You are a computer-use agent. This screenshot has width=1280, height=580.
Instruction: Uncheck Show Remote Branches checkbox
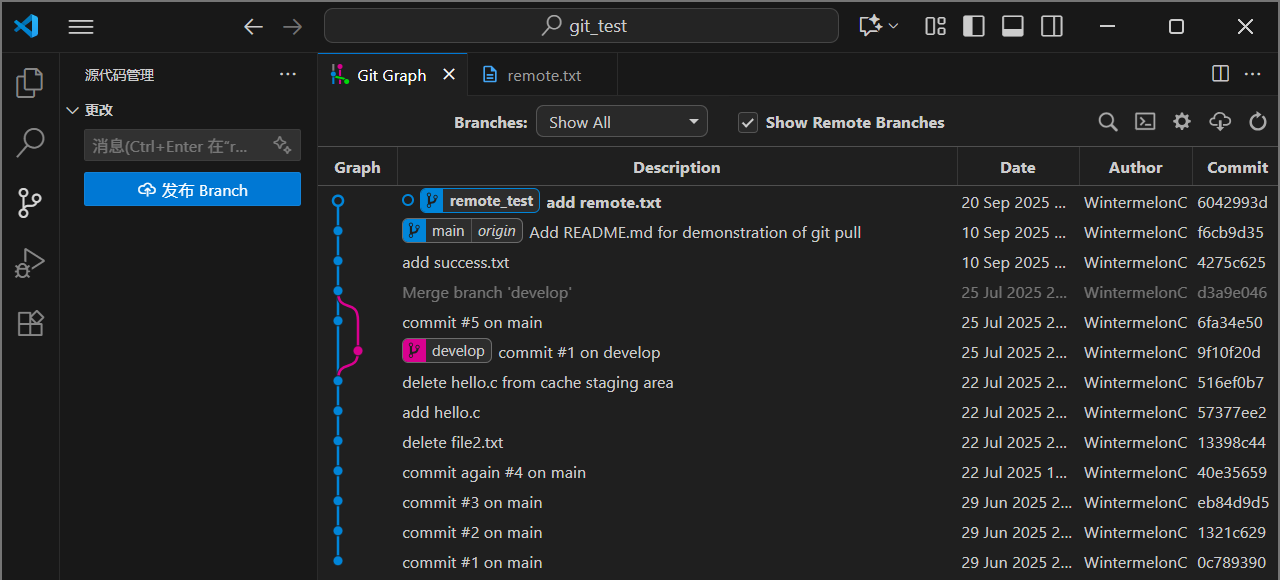click(747, 122)
